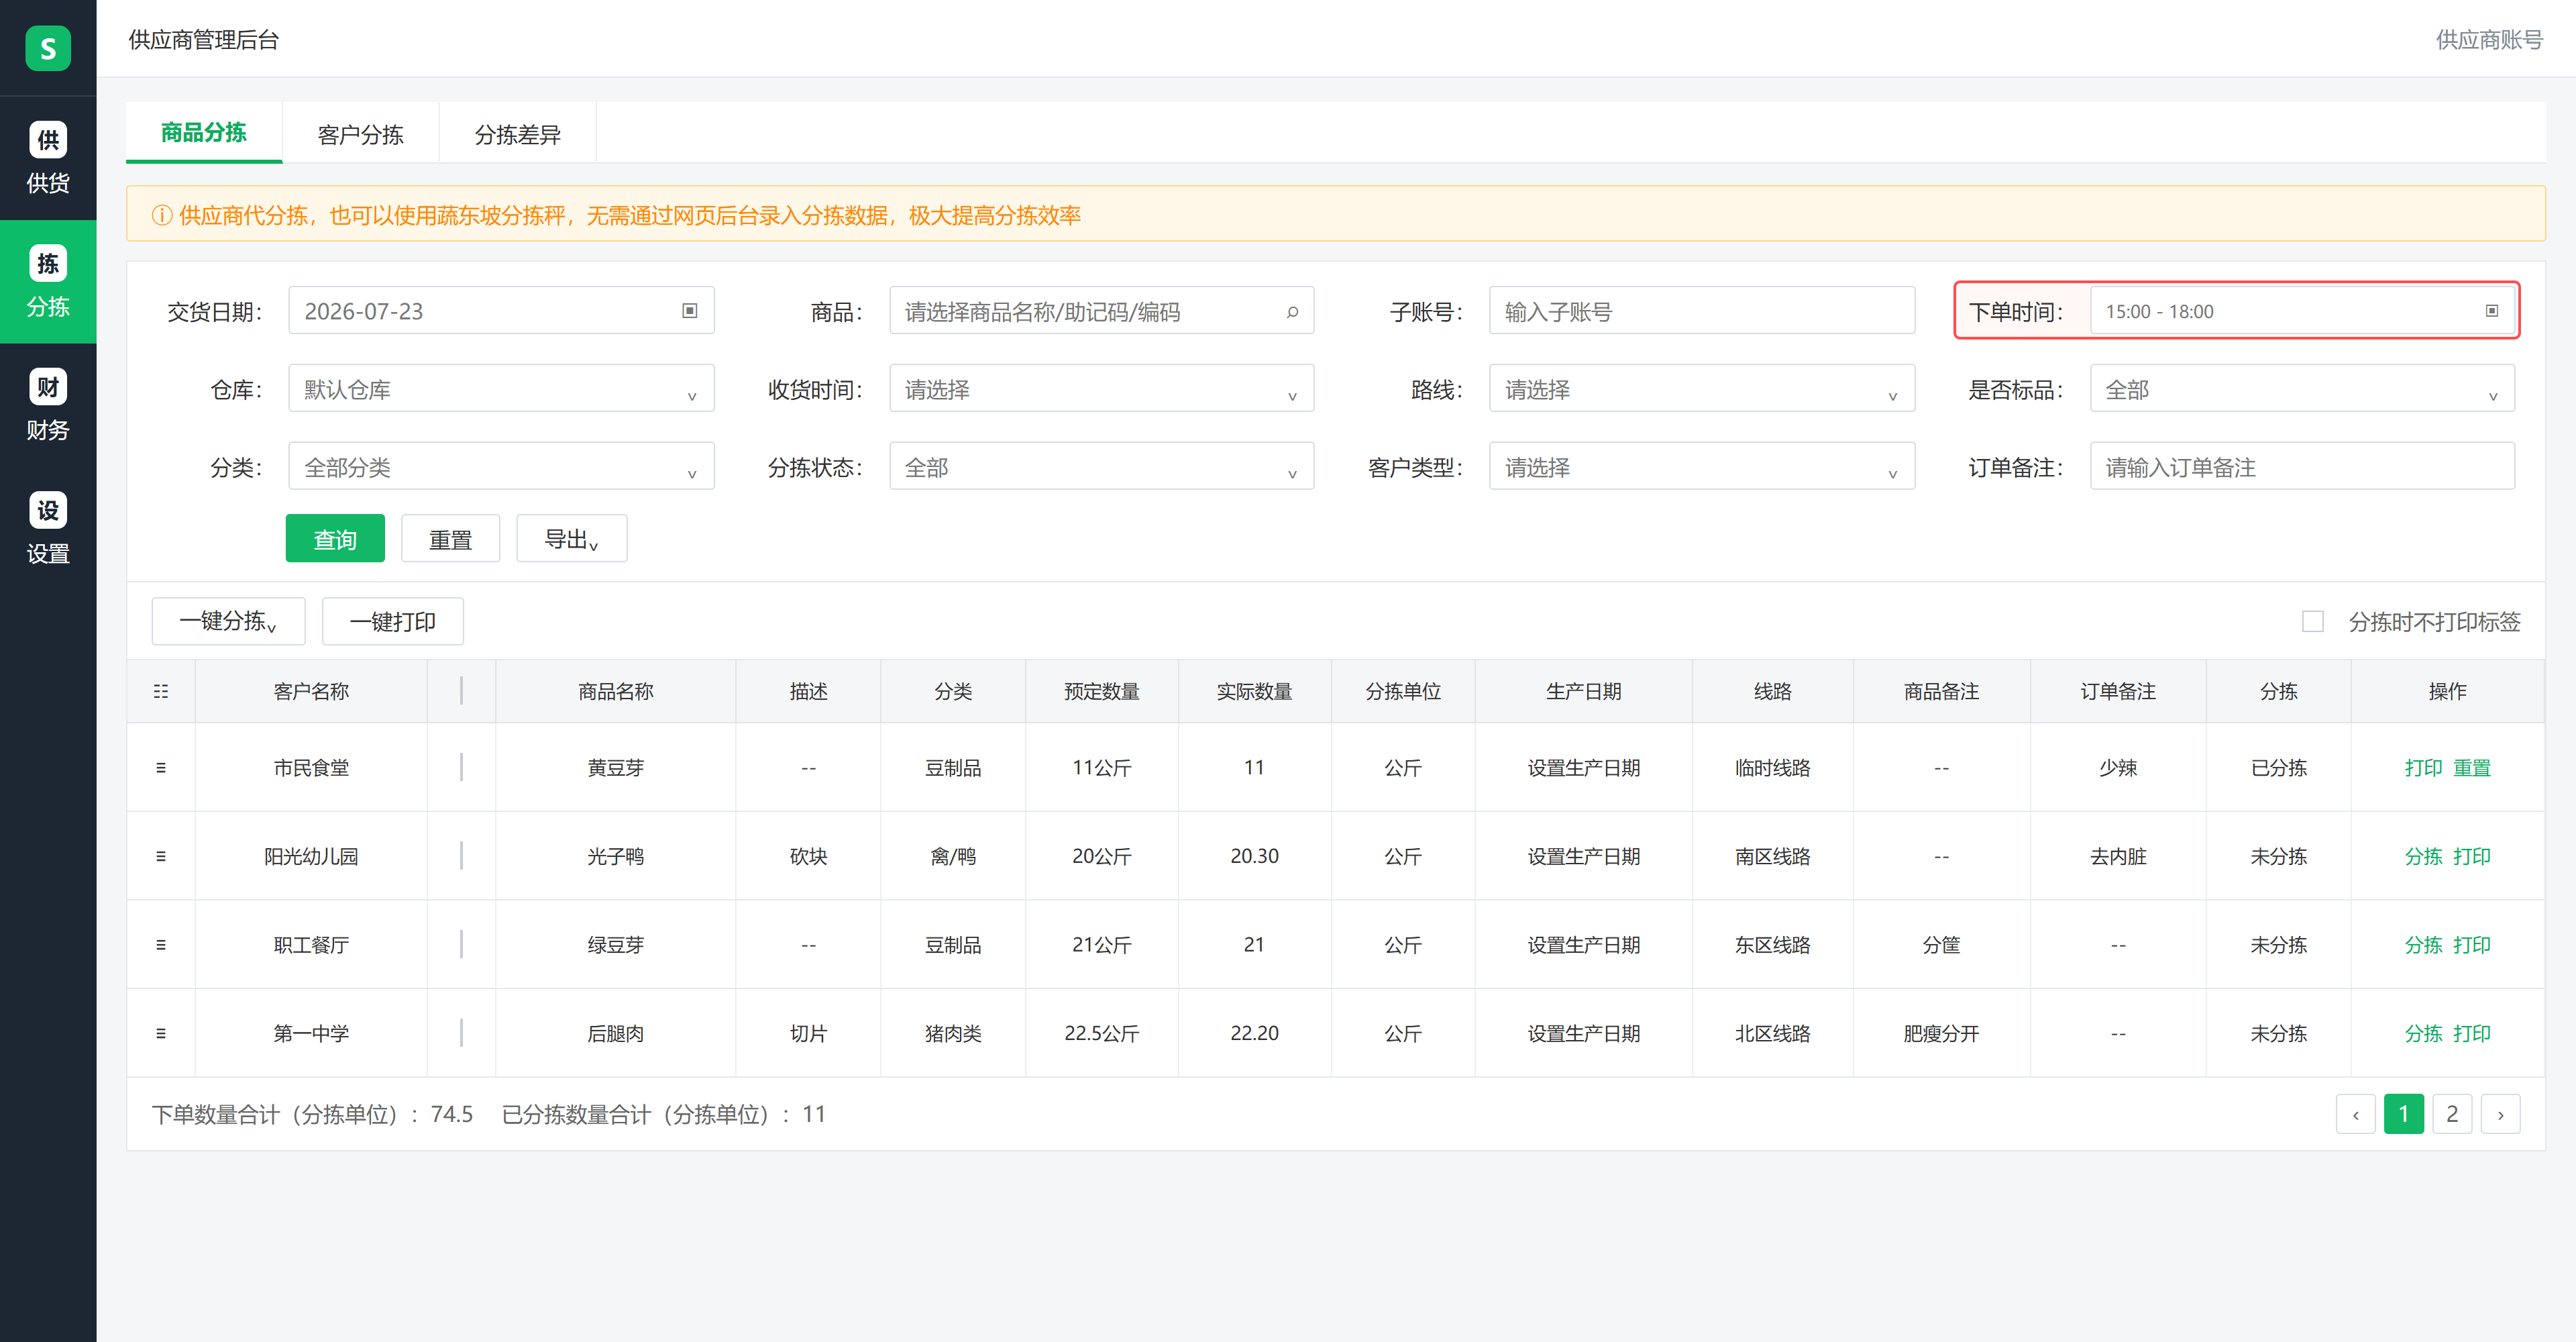Expand the 是否标品 dropdown

[x=2302, y=389]
